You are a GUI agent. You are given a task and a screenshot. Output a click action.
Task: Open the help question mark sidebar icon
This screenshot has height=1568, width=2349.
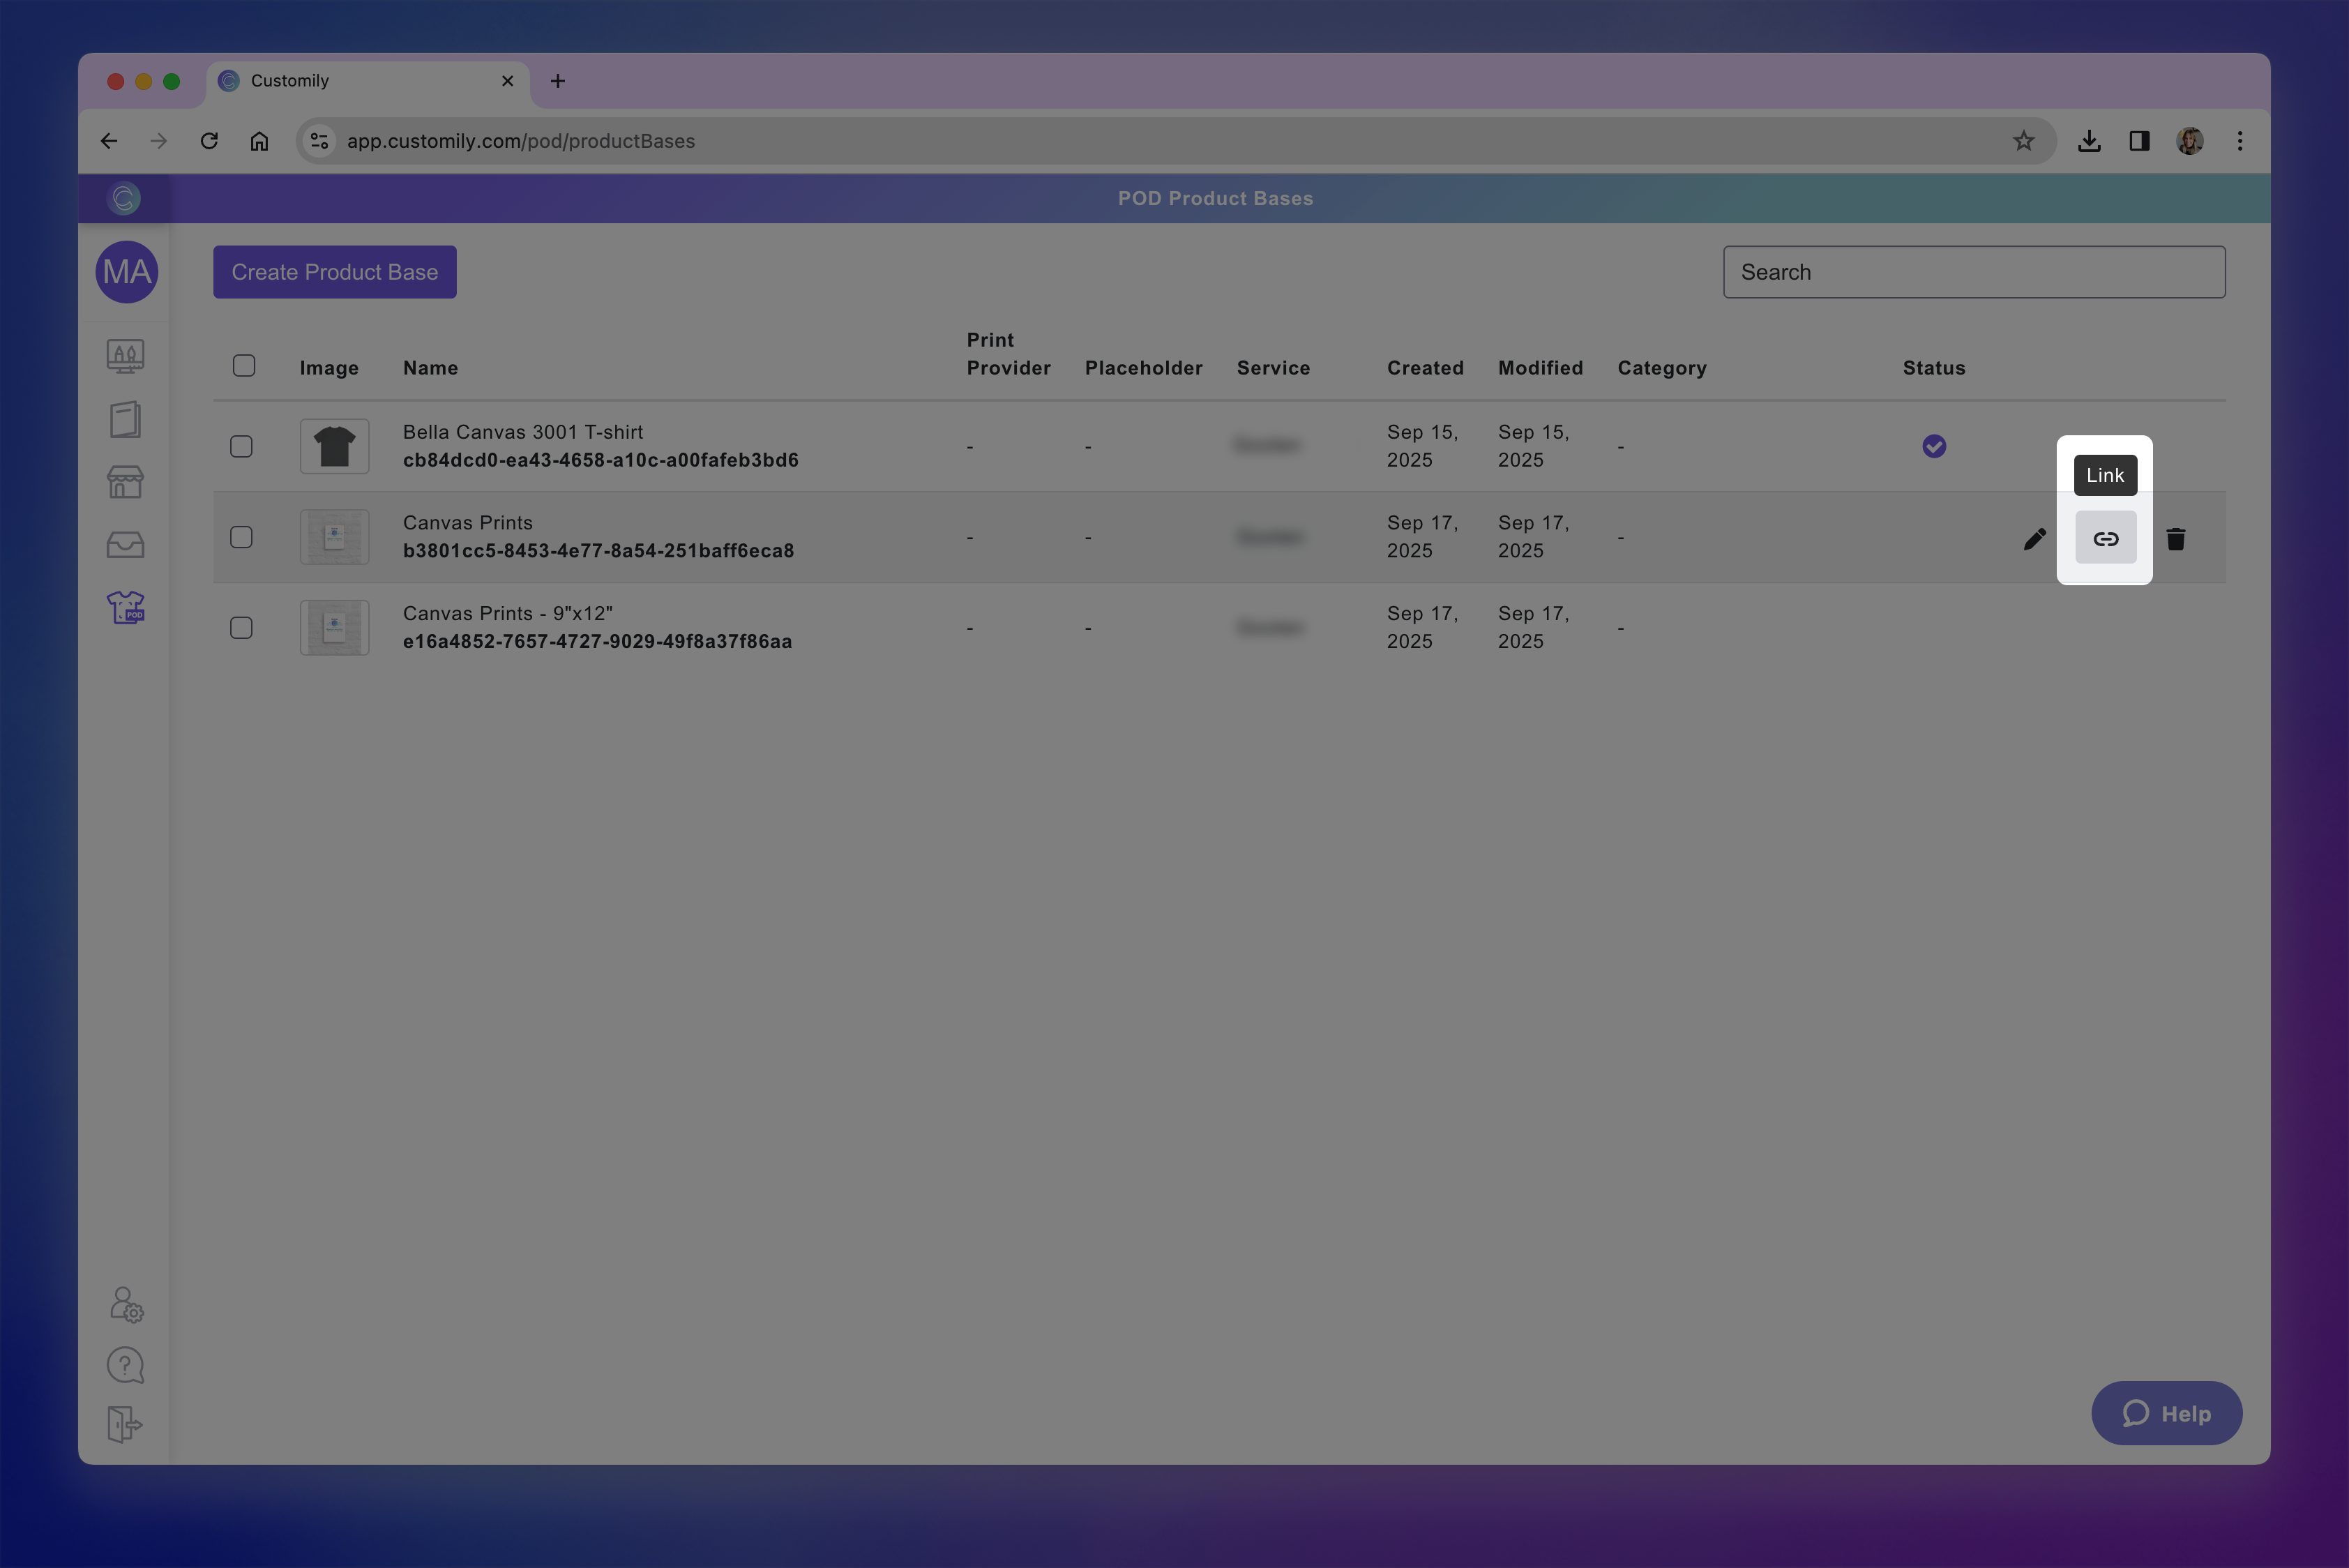(126, 1365)
